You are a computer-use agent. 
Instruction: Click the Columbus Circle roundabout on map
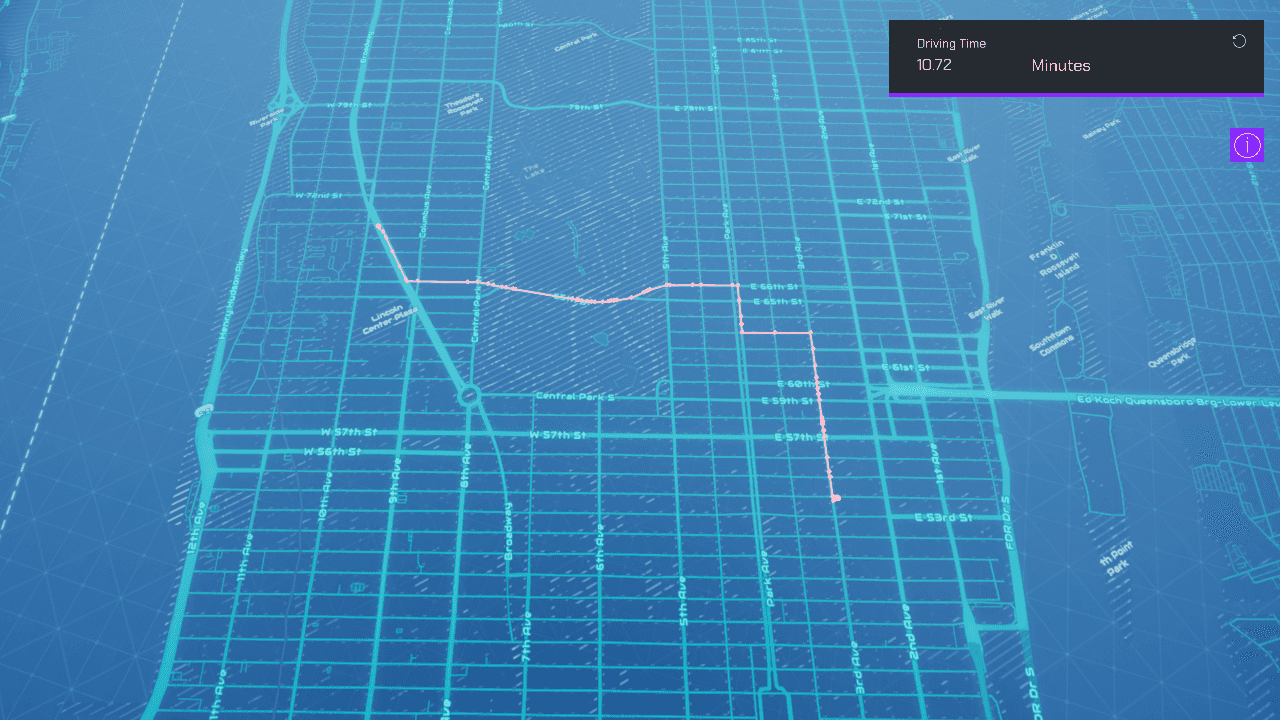(x=469, y=397)
